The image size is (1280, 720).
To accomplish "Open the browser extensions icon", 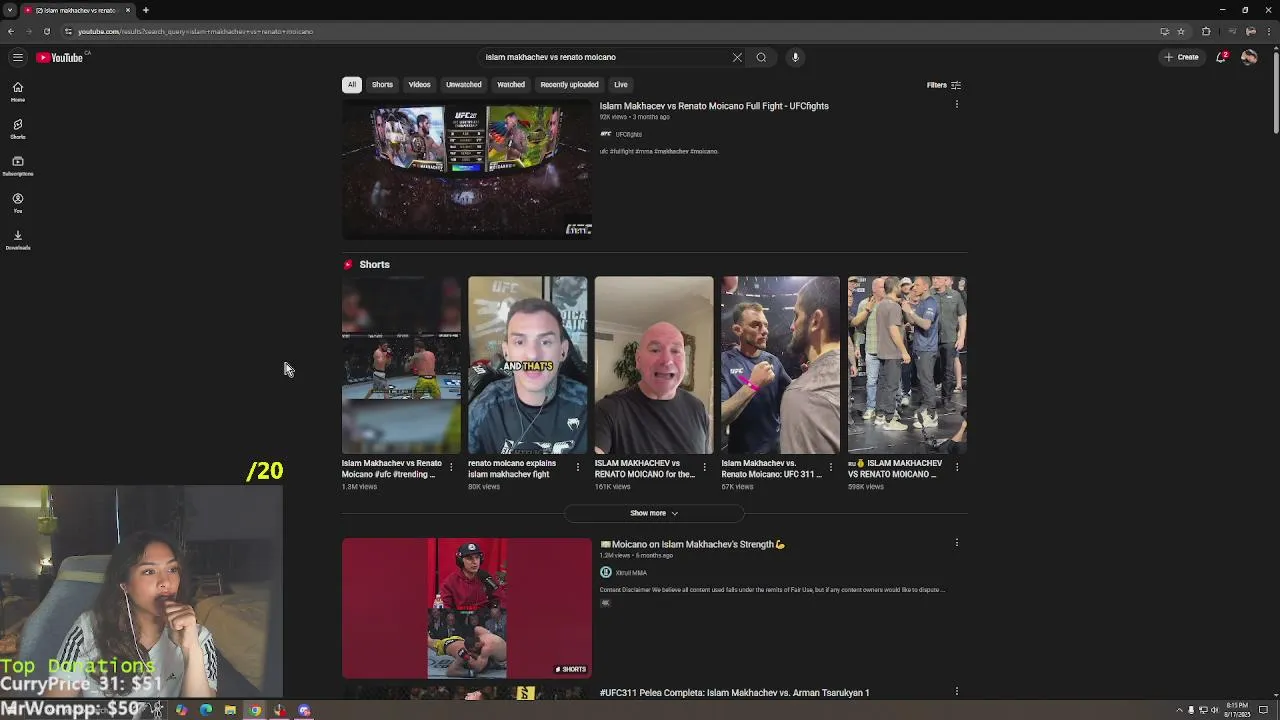I will 1206,31.
